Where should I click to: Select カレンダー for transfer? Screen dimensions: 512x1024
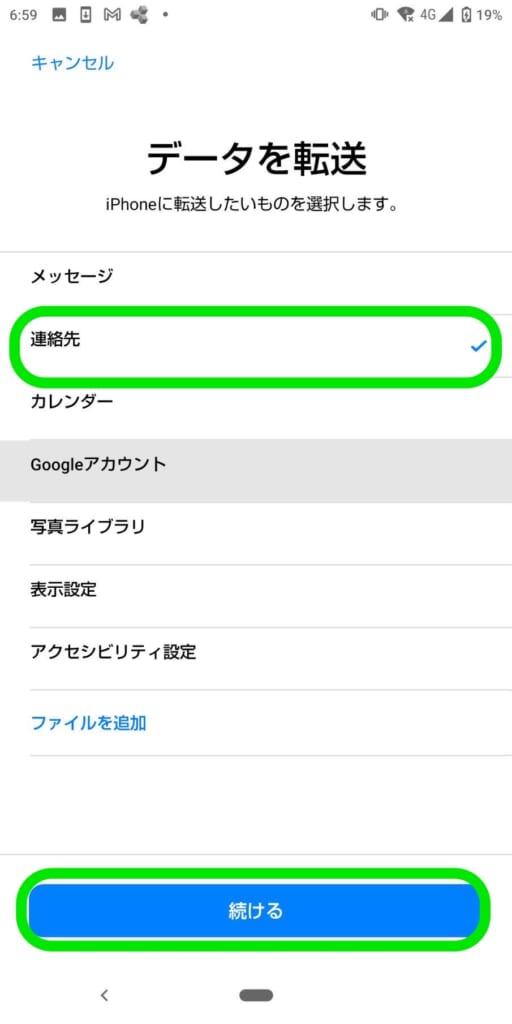(x=256, y=402)
